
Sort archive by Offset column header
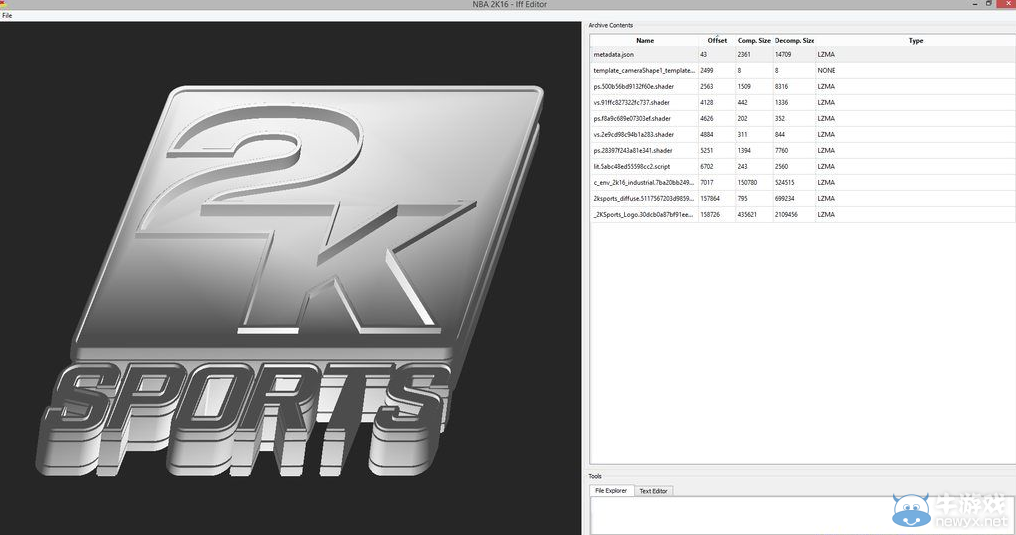click(717, 40)
